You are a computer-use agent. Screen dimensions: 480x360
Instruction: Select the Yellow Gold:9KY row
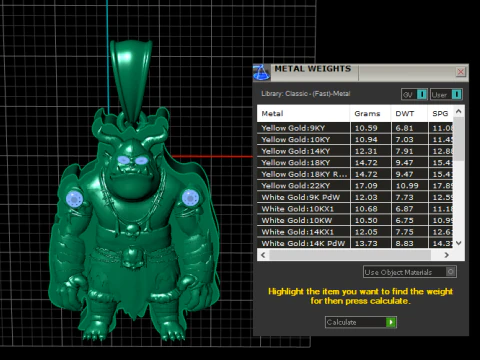(355, 128)
